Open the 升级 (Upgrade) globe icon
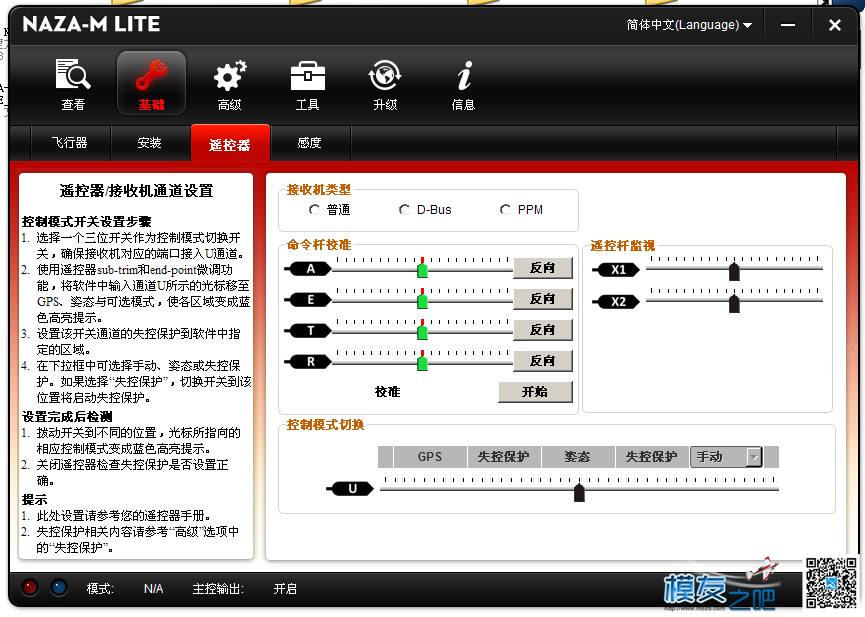Screen dimensions: 865x617 coord(385,84)
